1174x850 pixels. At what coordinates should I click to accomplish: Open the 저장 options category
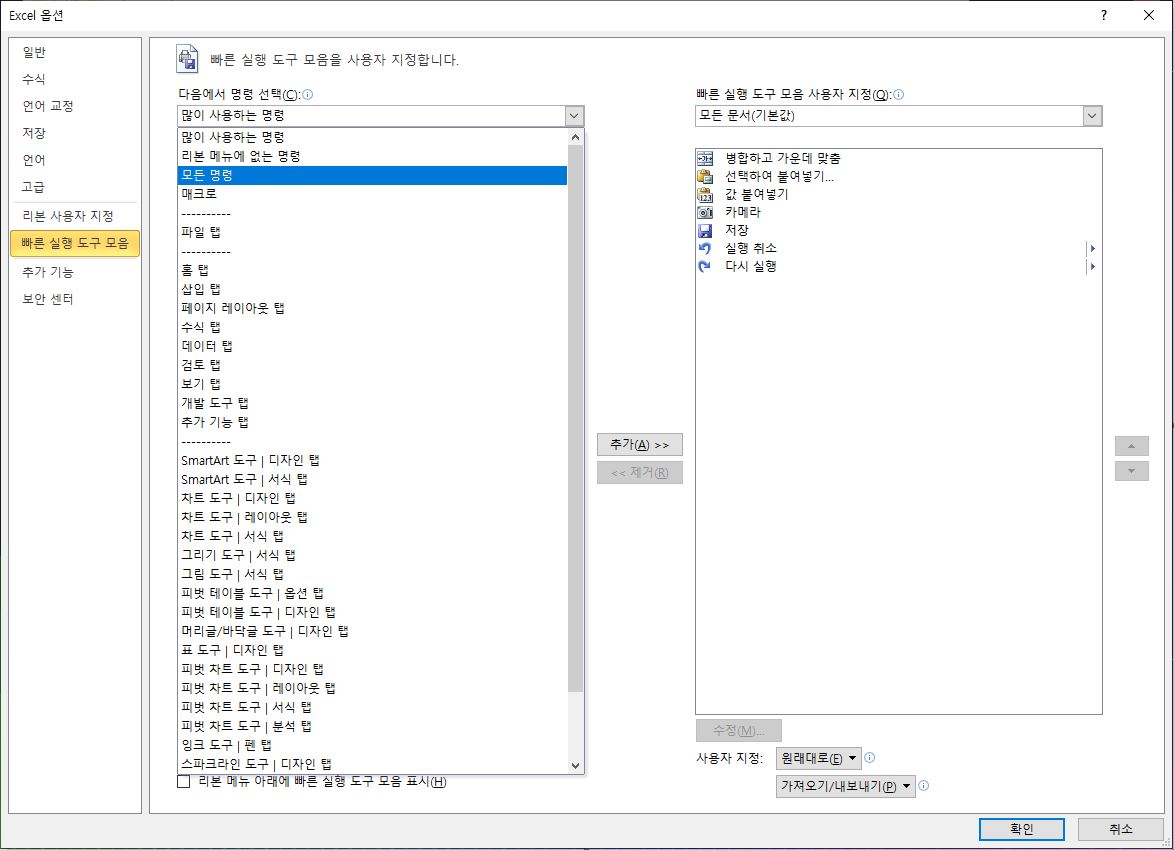point(74,133)
